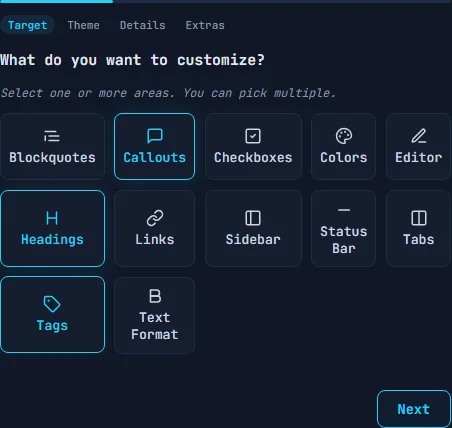Click the Next button
452x428 pixels.
coord(414,409)
